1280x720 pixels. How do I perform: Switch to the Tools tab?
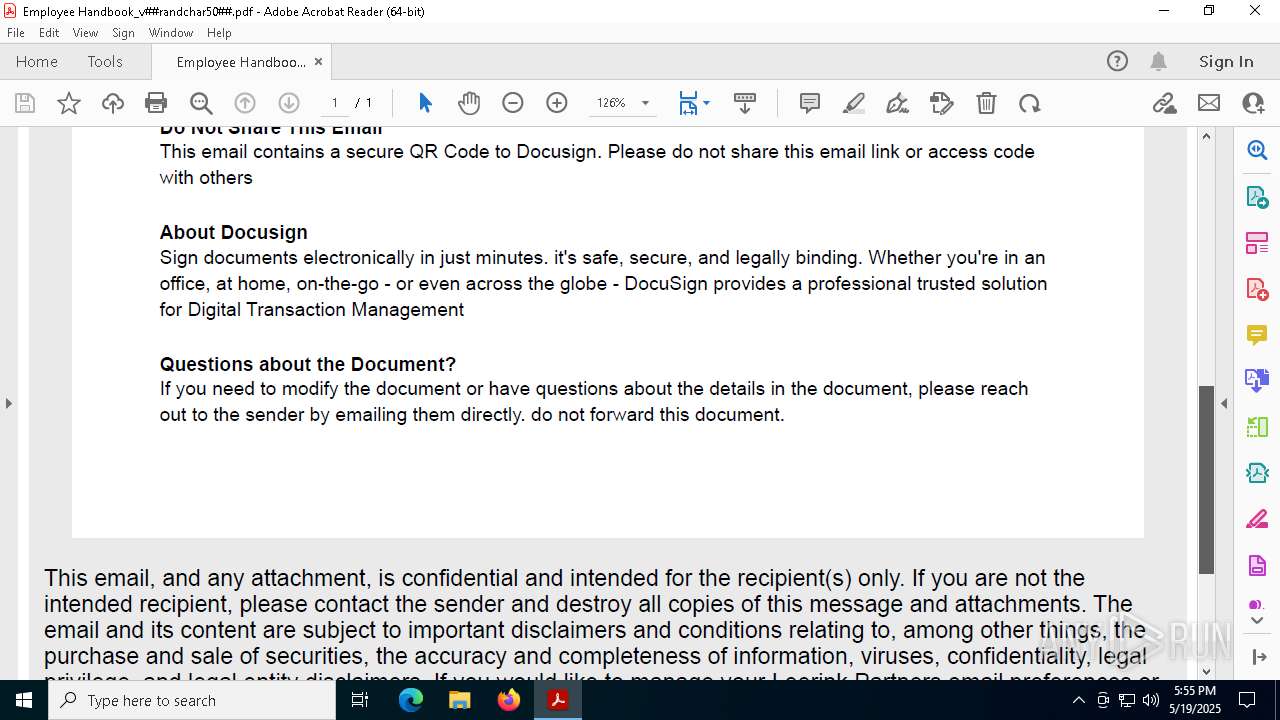[105, 62]
